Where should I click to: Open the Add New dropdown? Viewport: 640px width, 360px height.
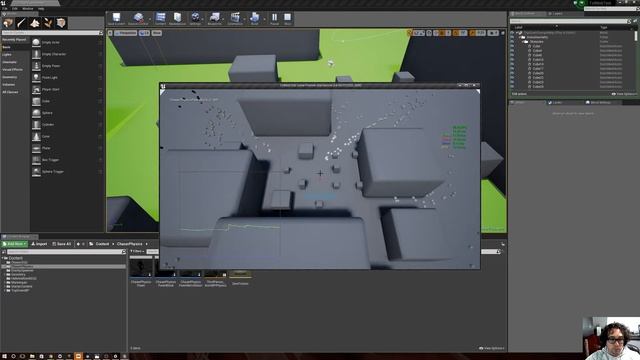point(15,244)
